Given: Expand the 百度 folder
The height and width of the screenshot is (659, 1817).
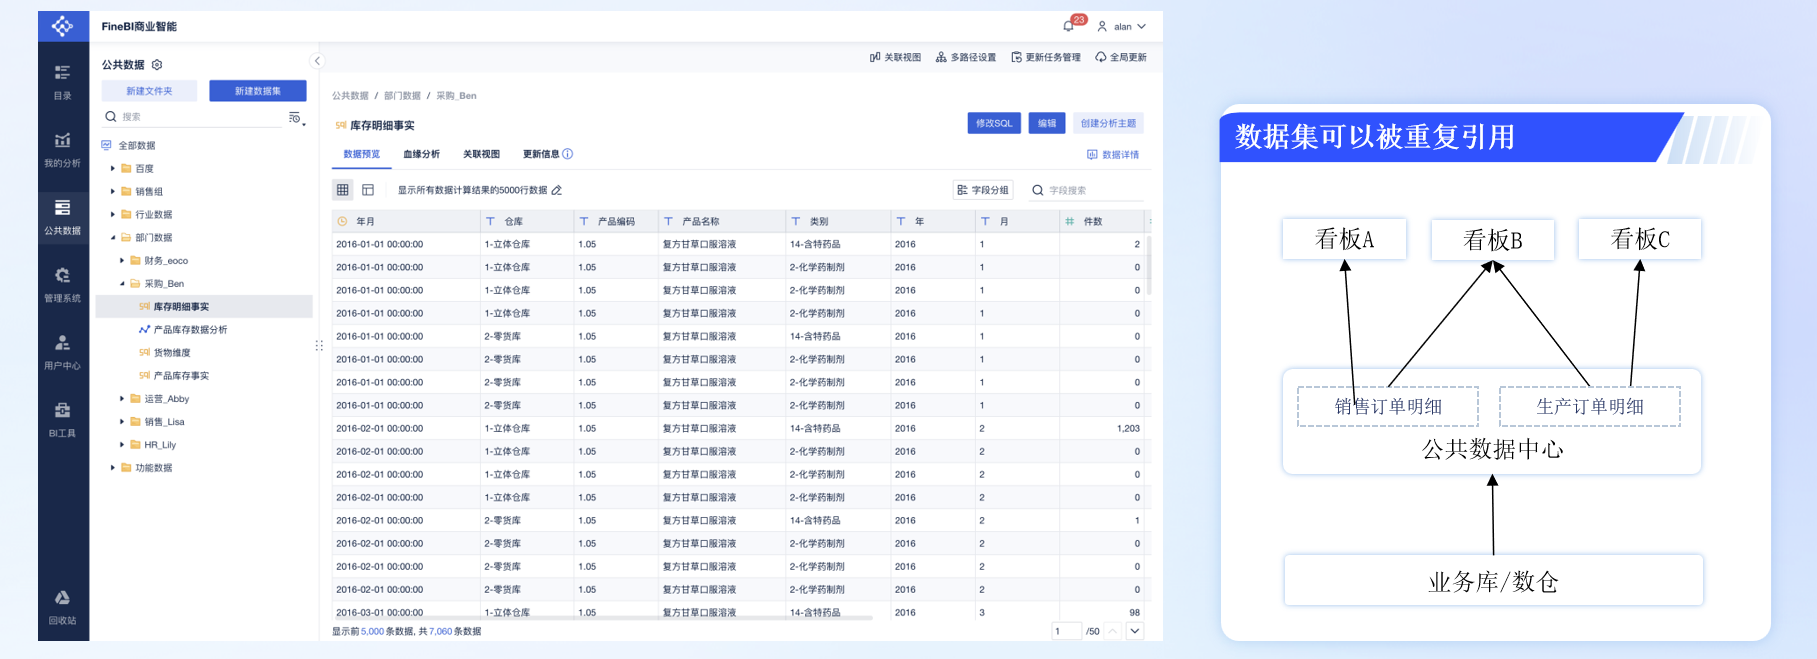Looking at the screenshot, I should [x=112, y=169].
